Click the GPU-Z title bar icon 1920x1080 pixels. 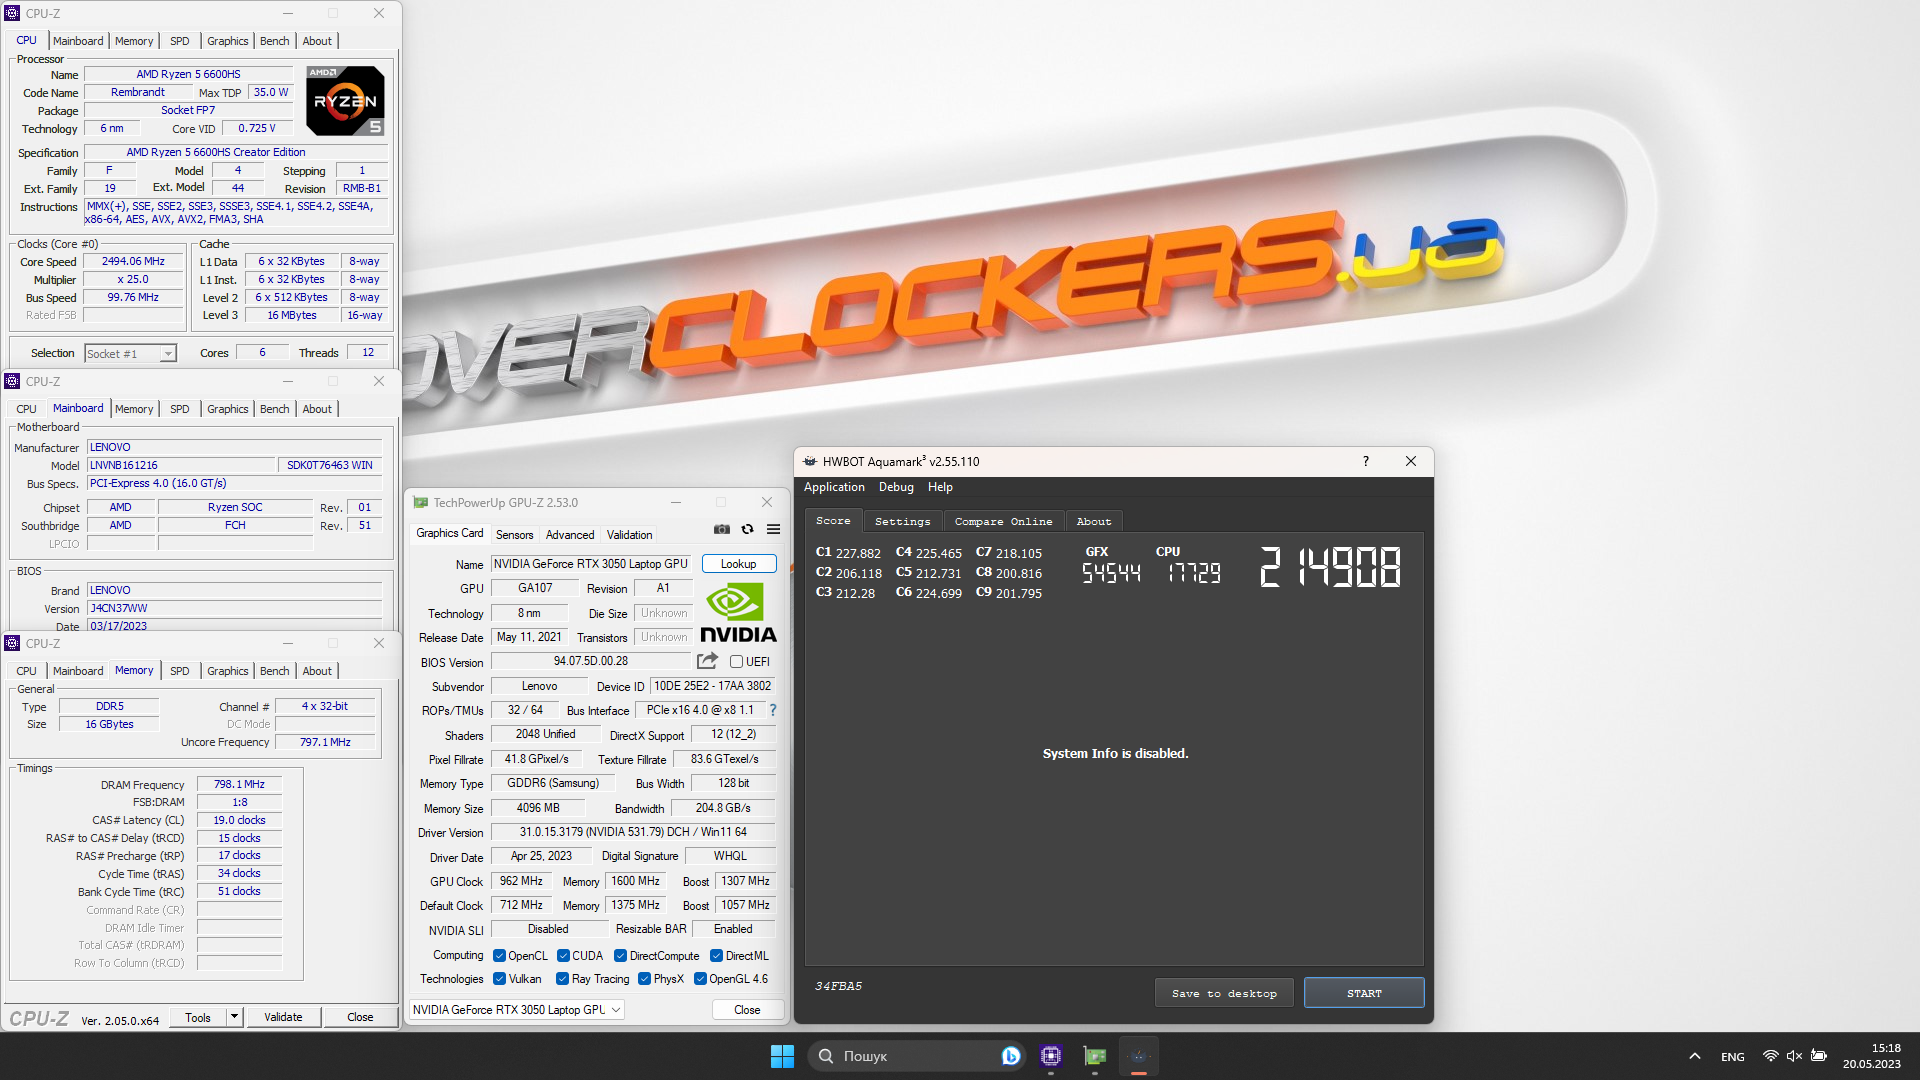point(421,502)
